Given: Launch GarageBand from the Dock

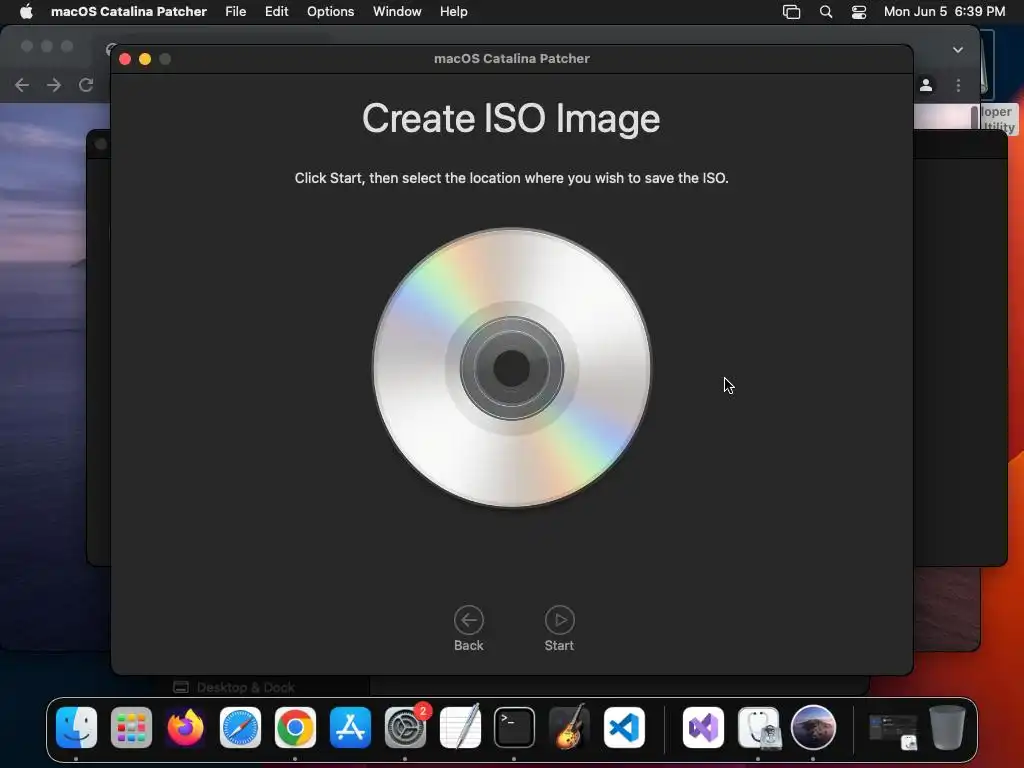Looking at the screenshot, I should [x=569, y=728].
